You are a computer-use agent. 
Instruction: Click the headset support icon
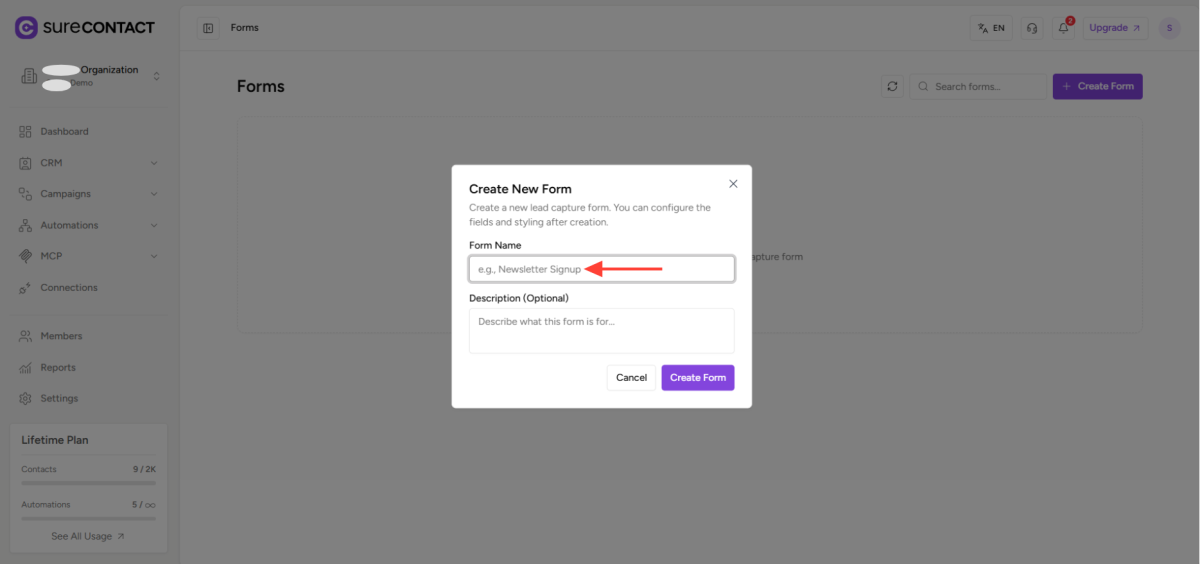pyautogui.click(x=1032, y=28)
